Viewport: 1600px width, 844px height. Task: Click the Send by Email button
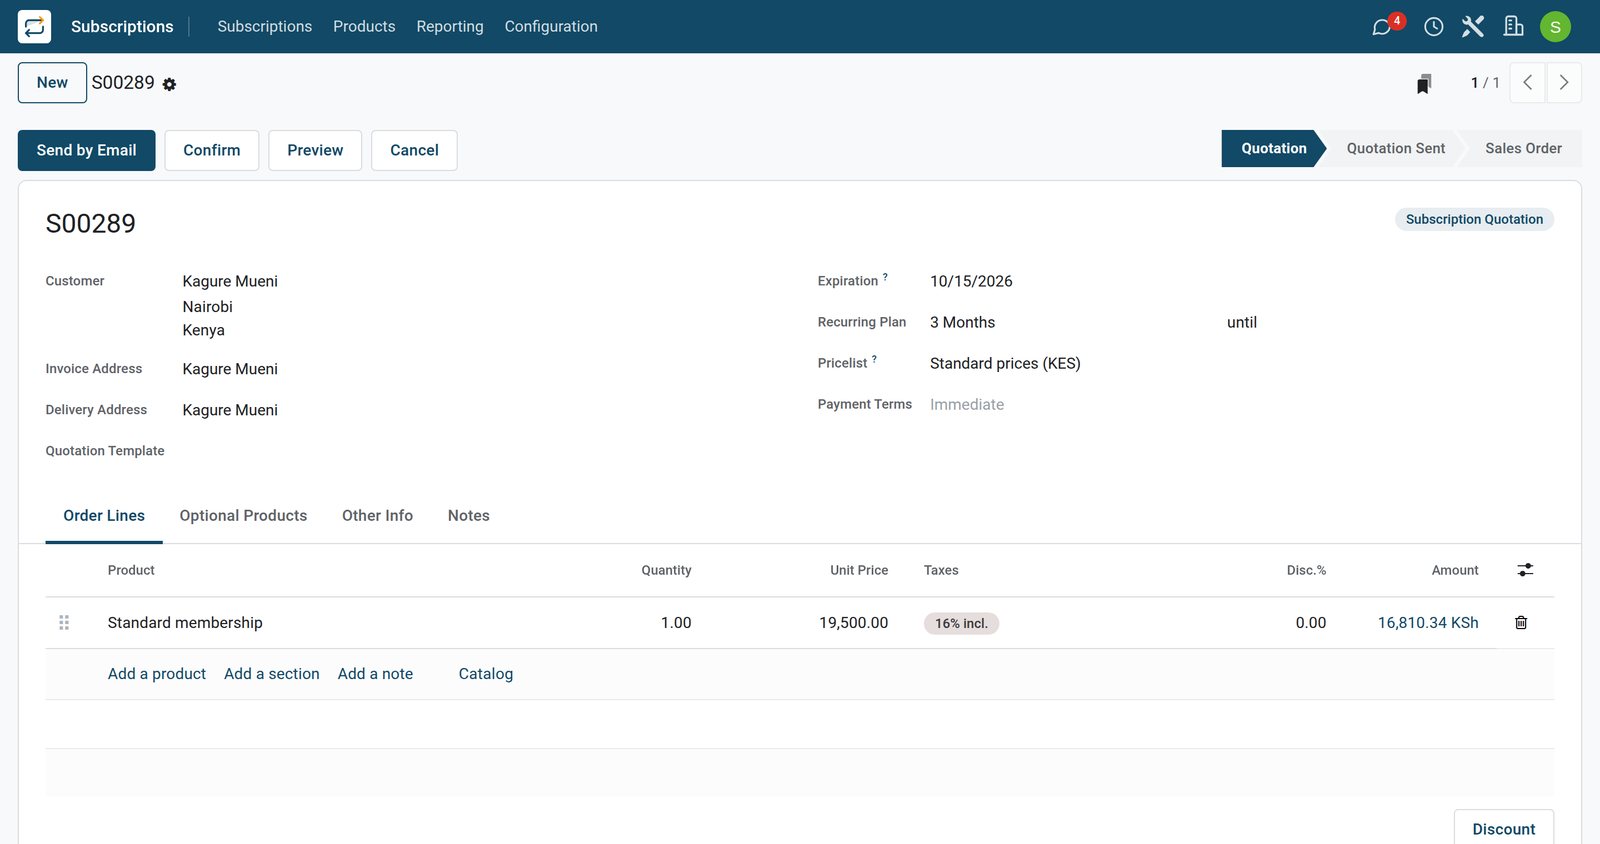(x=87, y=150)
